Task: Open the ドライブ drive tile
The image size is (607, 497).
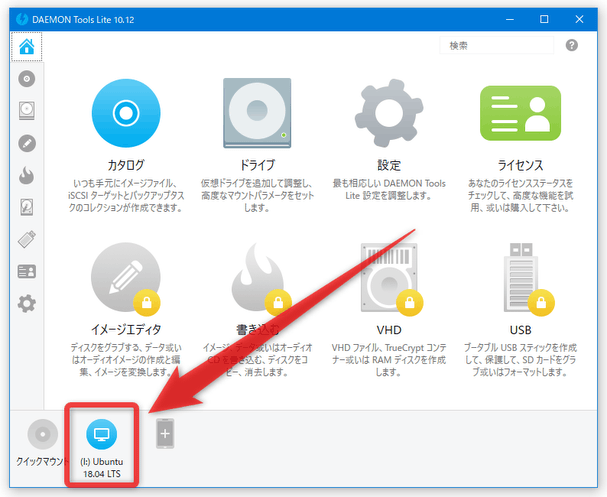Action: pyautogui.click(x=257, y=113)
